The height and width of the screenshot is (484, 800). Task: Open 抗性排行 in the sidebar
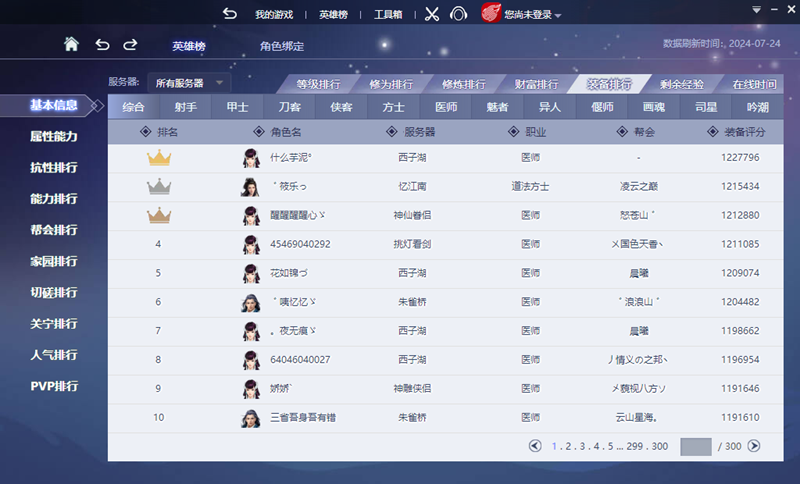[54, 167]
